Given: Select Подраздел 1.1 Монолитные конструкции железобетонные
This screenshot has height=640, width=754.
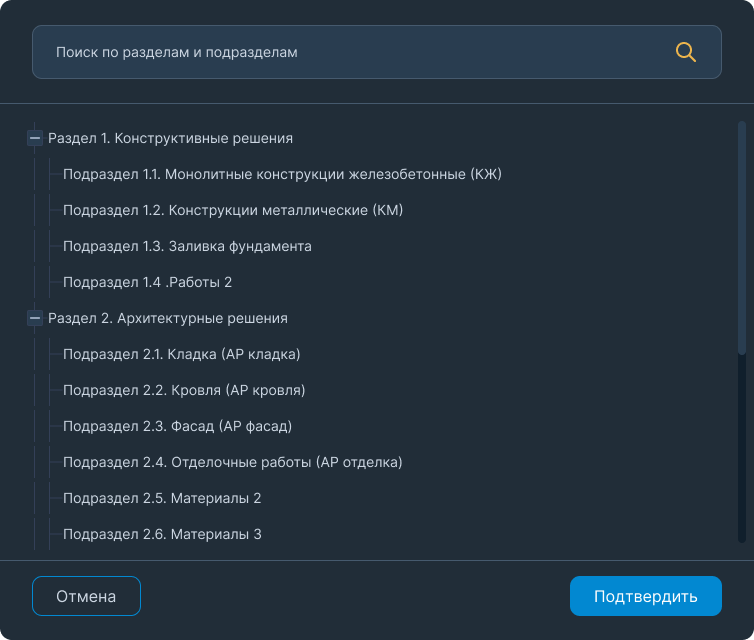Looking at the screenshot, I should [x=282, y=175].
